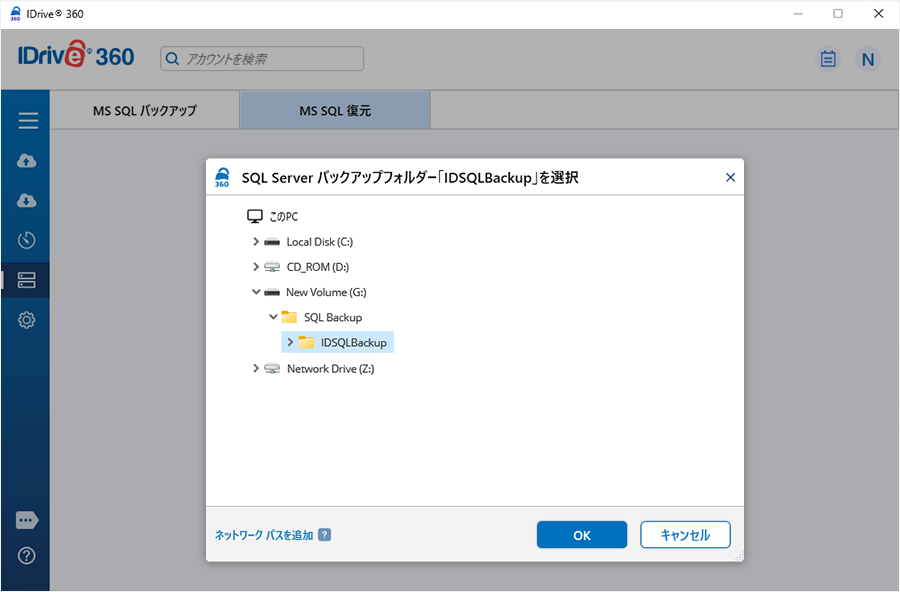
Task: Open the help question mark sidebar icon
Action: click(26, 556)
